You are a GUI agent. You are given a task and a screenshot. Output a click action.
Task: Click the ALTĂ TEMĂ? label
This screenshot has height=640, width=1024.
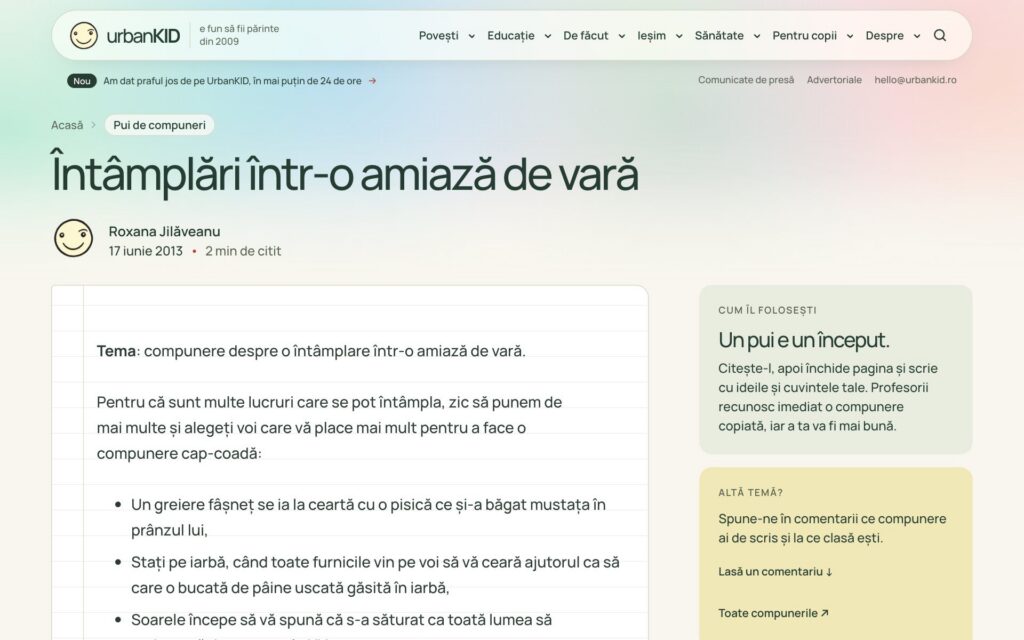click(x=750, y=492)
